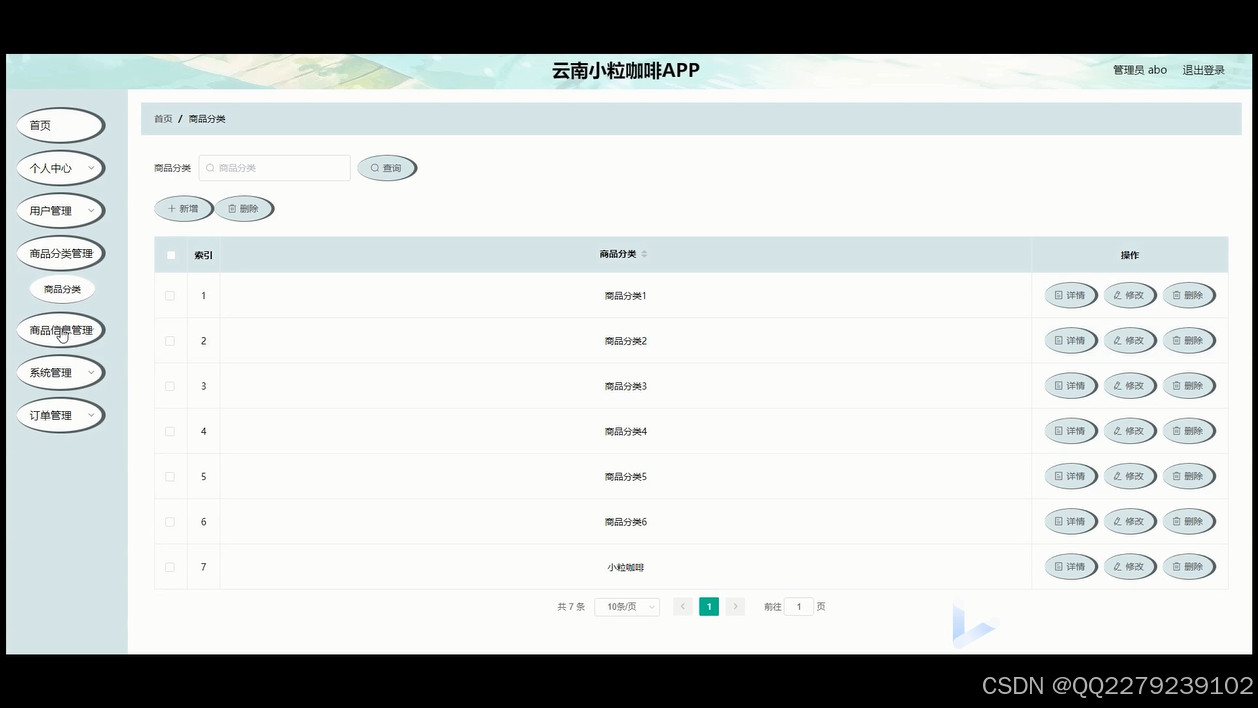Click 首页 in the breadcrumb
The image size is (1258, 708).
point(162,118)
